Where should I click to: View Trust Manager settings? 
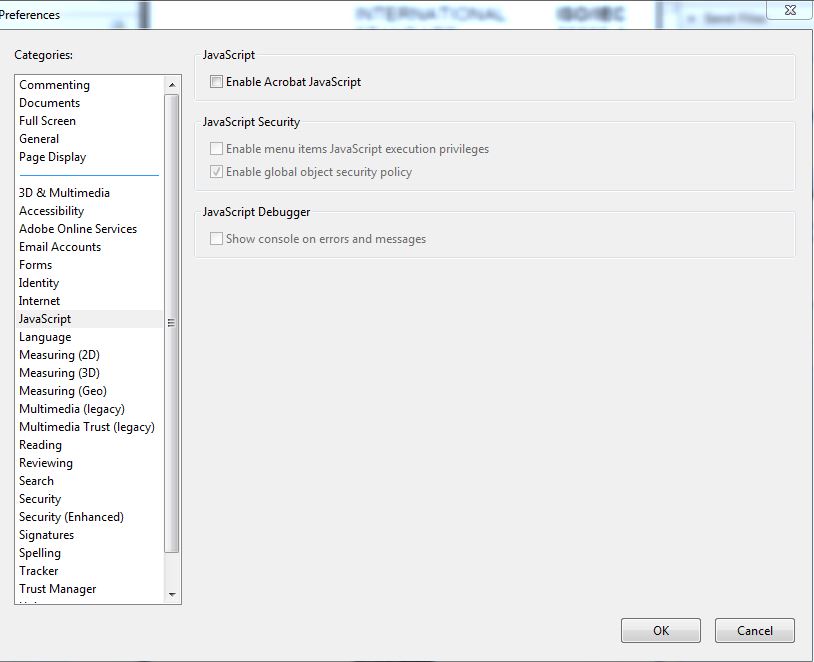(57, 588)
